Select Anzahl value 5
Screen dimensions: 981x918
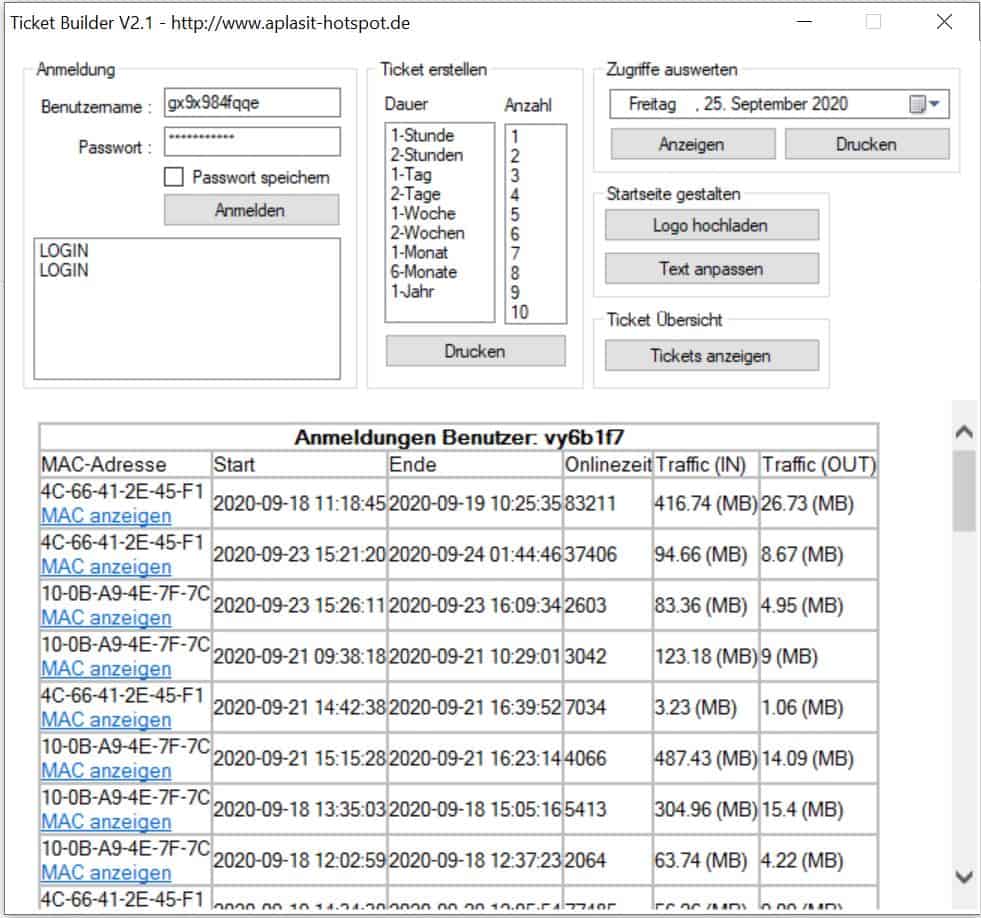point(514,214)
